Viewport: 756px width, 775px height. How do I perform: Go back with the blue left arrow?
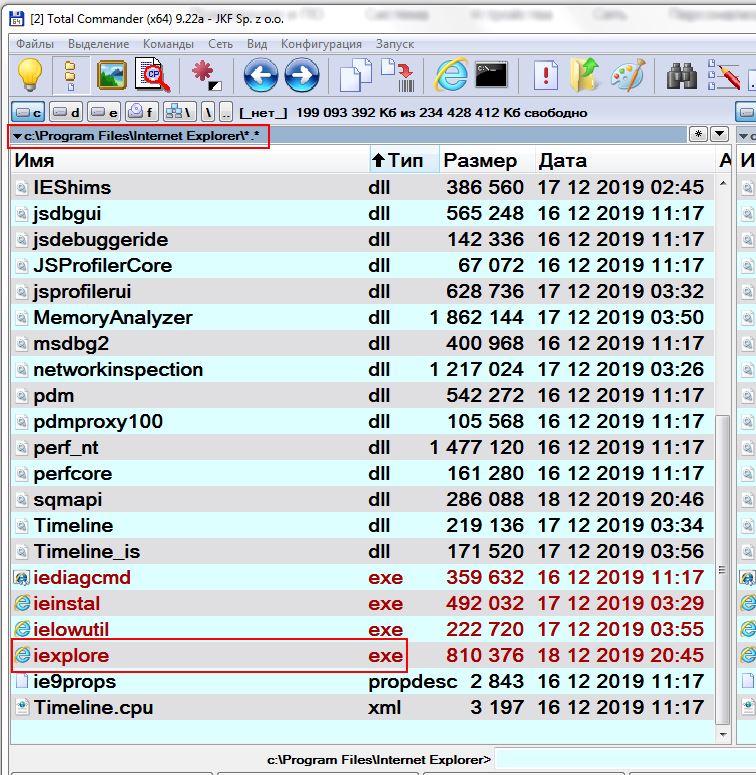261,75
